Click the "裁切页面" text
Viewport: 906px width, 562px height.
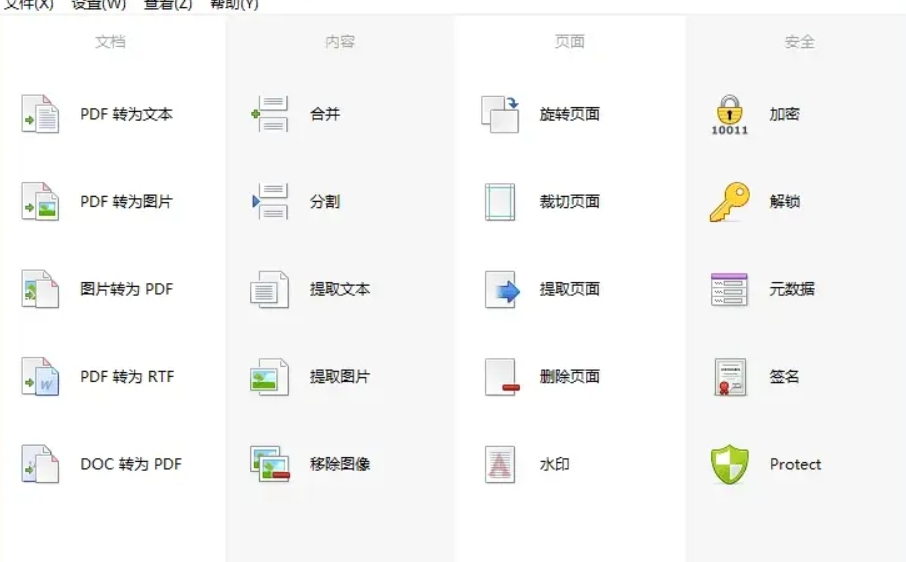click(x=570, y=202)
